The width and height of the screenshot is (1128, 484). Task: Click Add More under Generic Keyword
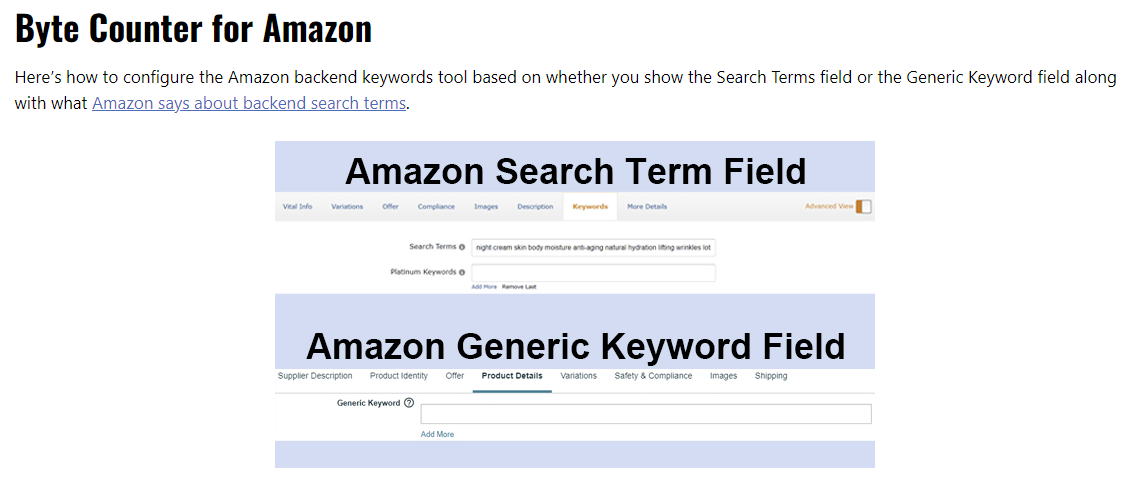437,434
